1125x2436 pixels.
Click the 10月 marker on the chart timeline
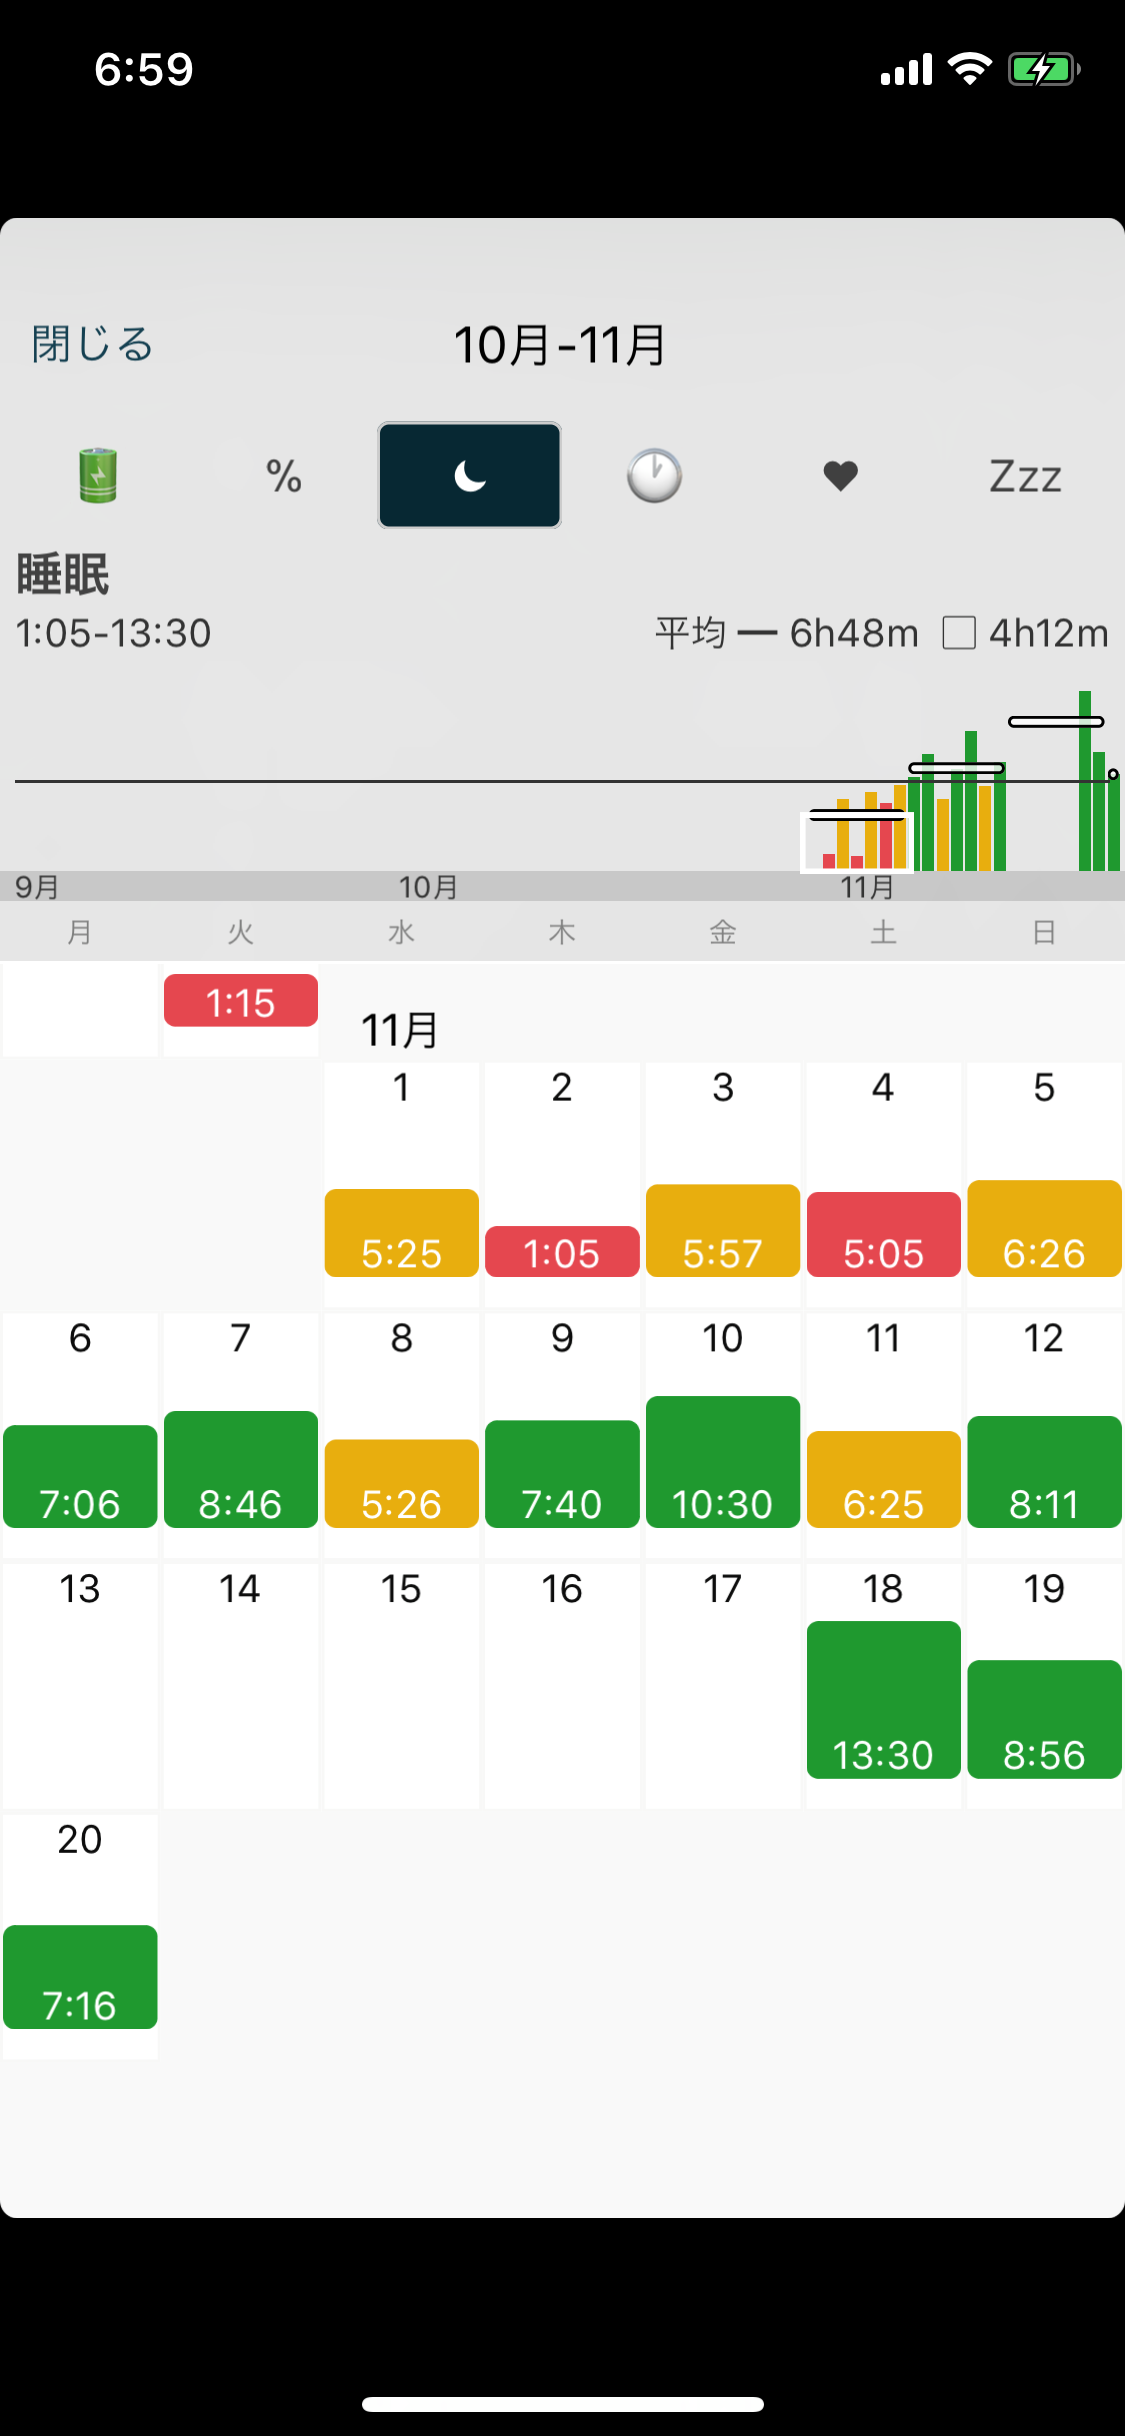coord(428,887)
